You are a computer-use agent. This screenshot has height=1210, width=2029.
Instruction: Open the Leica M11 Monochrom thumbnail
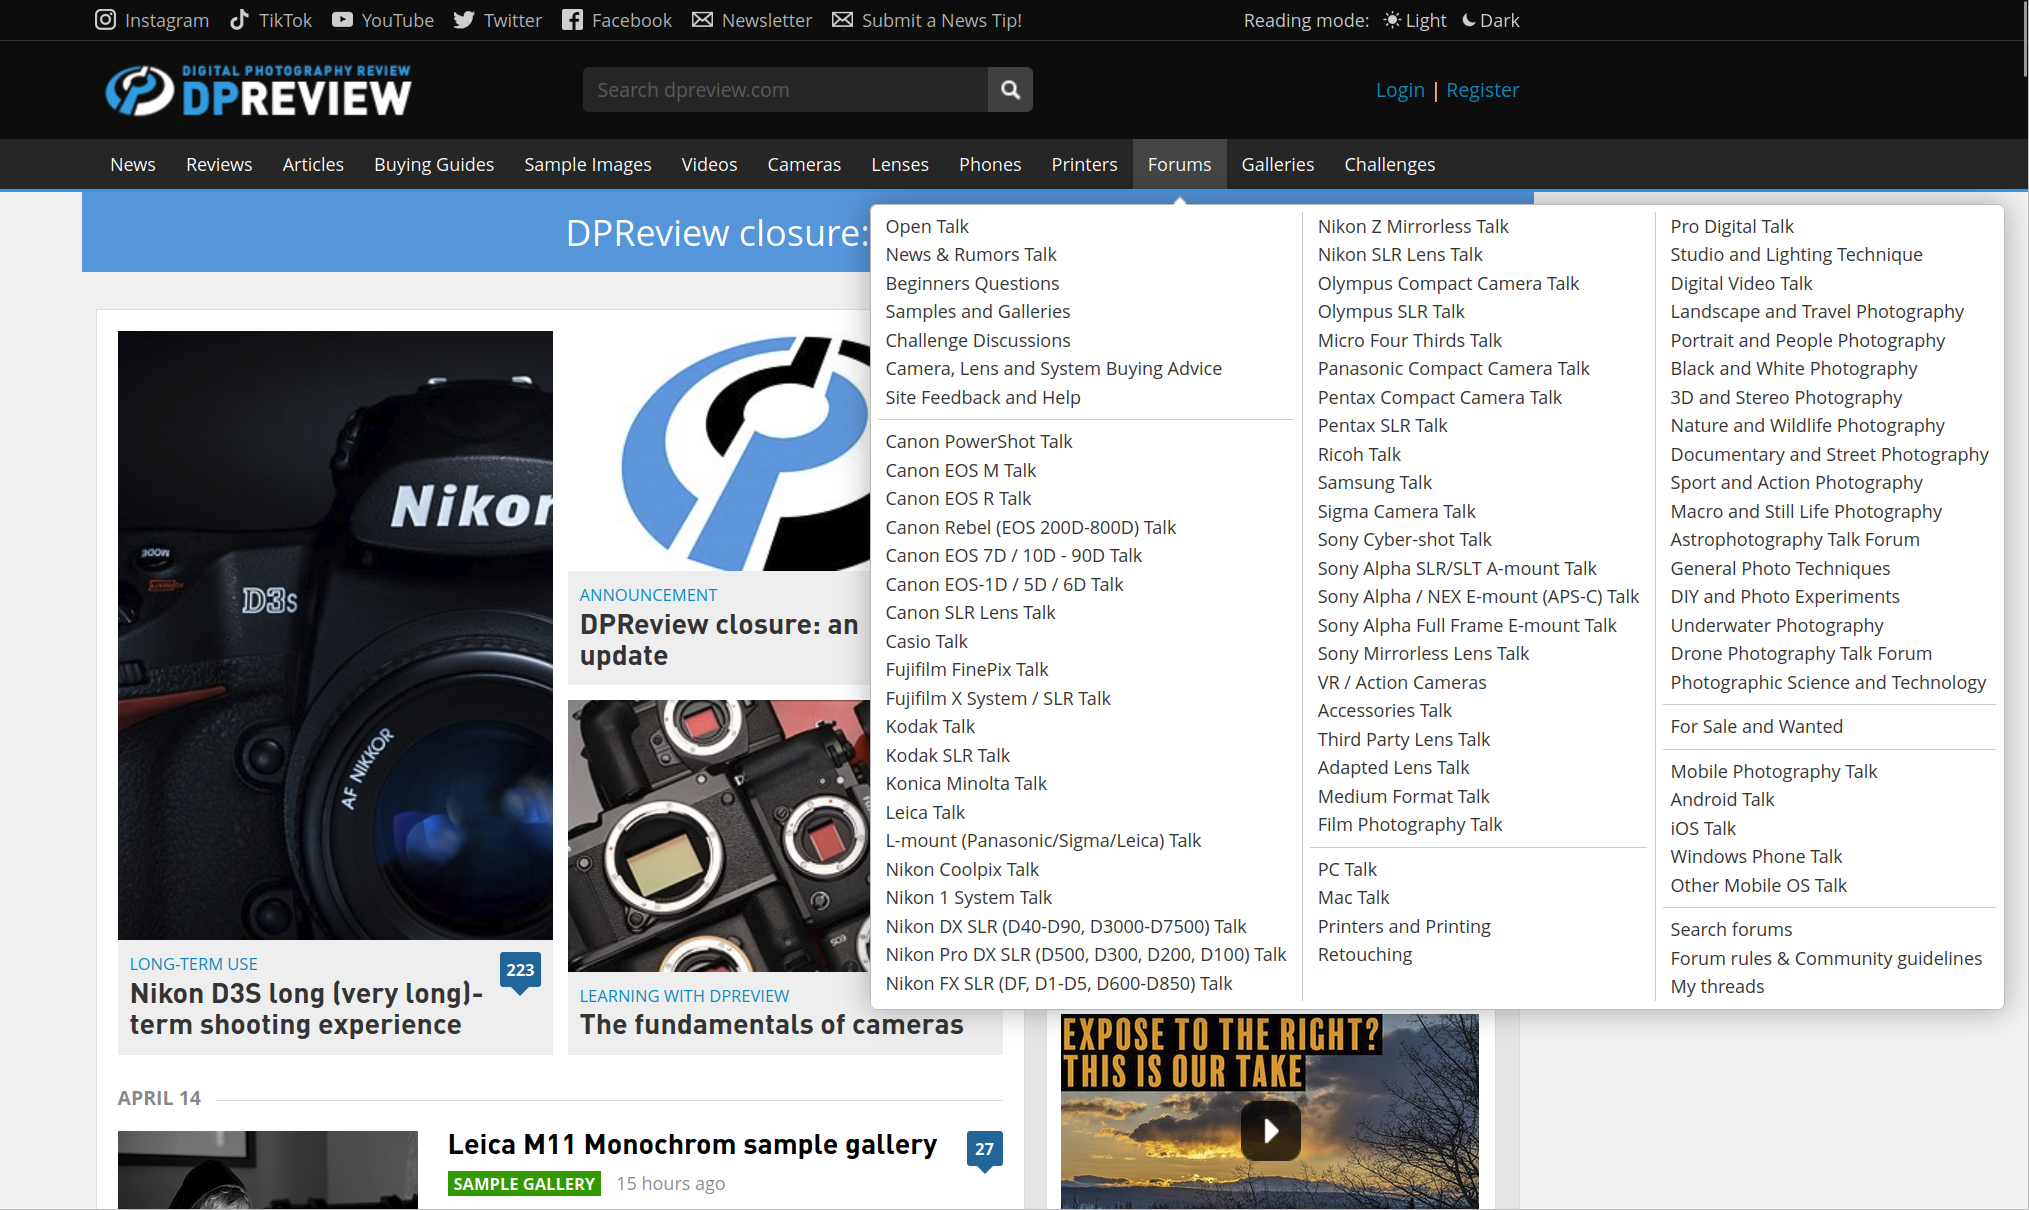pyautogui.click(x=268, y=1170)
